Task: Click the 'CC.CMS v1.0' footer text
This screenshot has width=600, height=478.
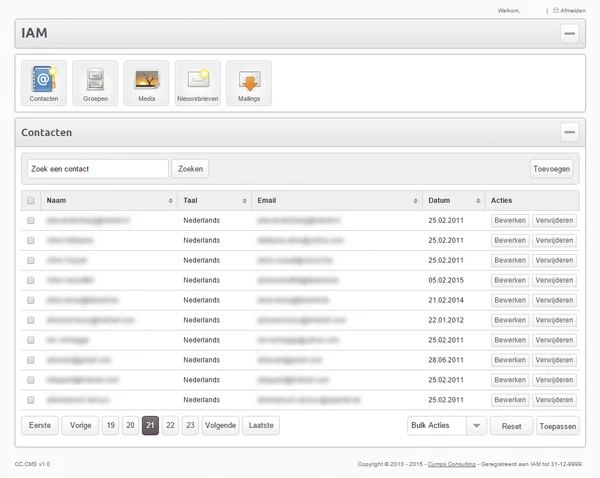Action: [x=33, y=464]
